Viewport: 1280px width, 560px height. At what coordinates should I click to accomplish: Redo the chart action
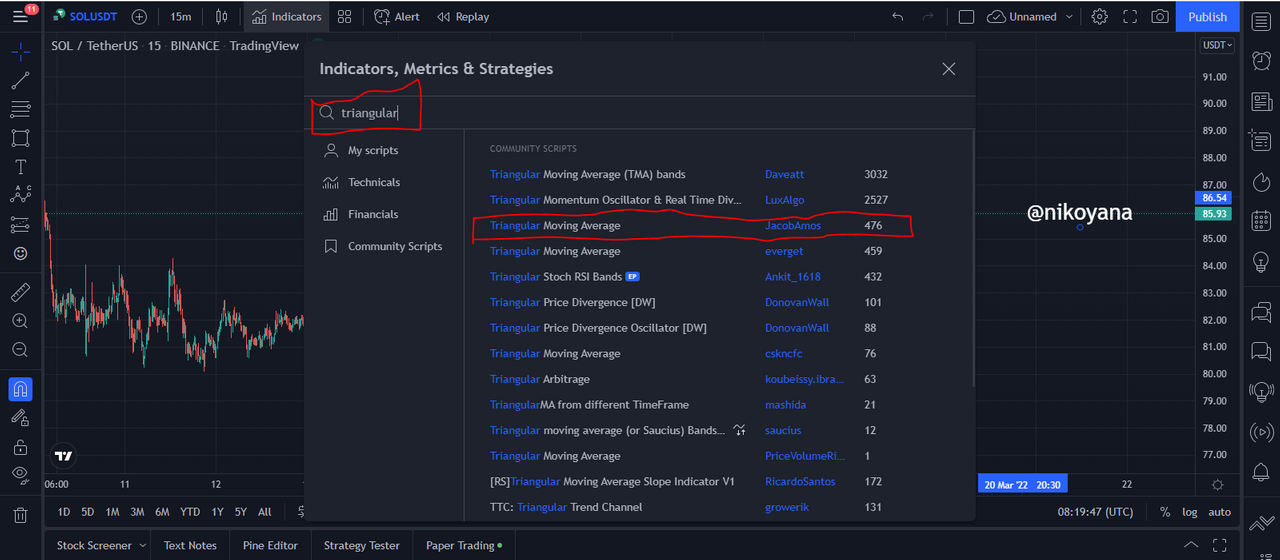[x=928, y=17]
